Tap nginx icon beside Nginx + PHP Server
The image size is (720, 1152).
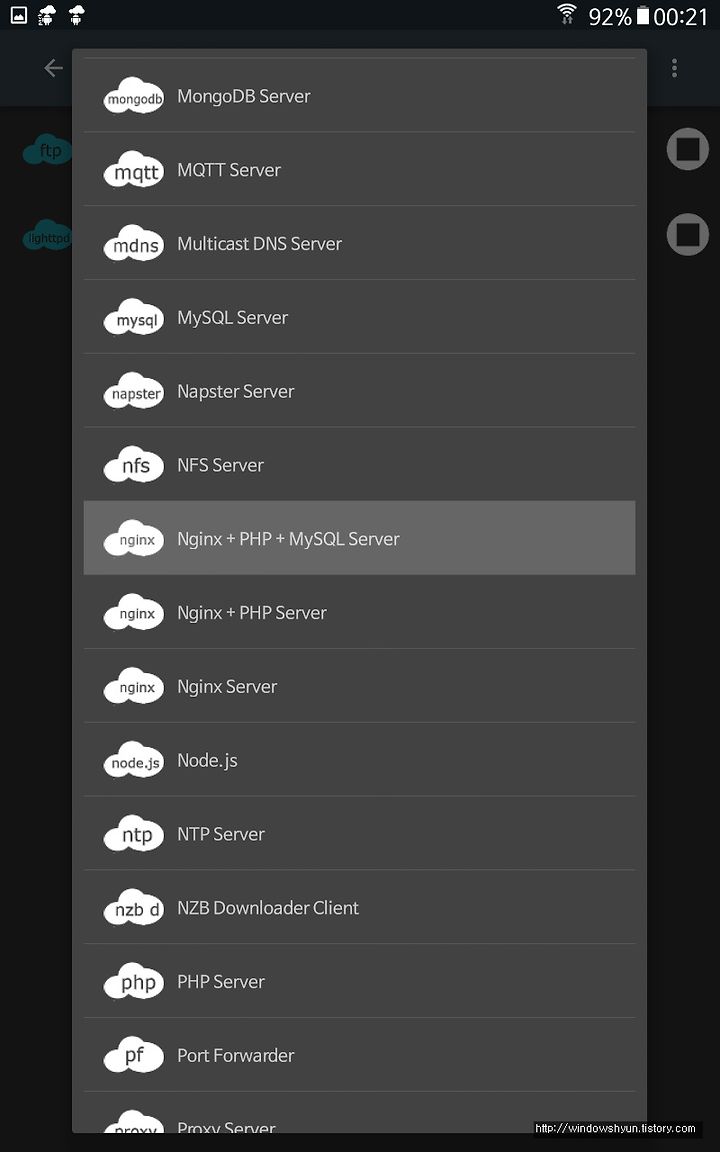click(134, 613)
